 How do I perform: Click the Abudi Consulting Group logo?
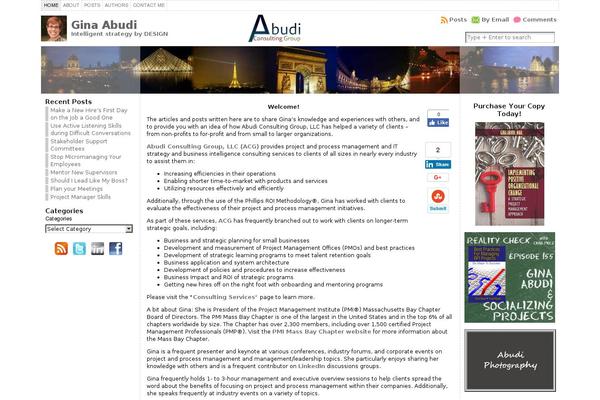275,28
